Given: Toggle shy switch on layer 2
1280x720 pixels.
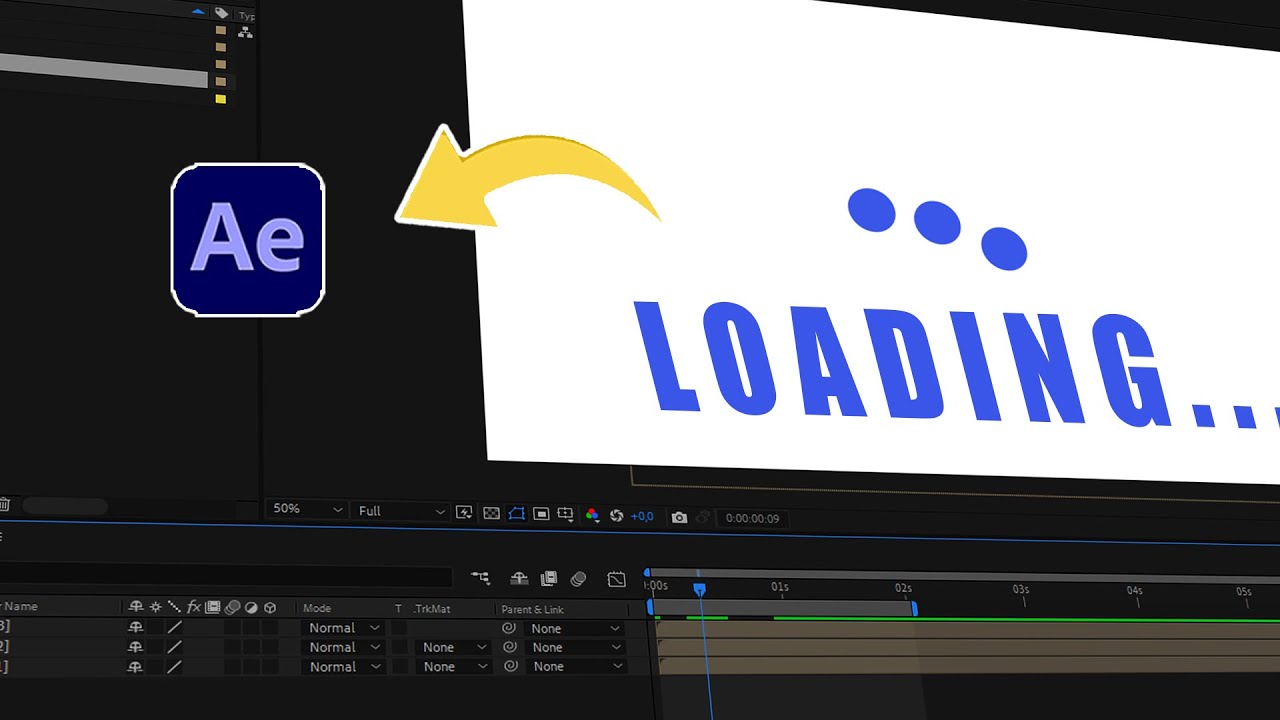Looking at the screenshot, I should [x=136, y=647].
